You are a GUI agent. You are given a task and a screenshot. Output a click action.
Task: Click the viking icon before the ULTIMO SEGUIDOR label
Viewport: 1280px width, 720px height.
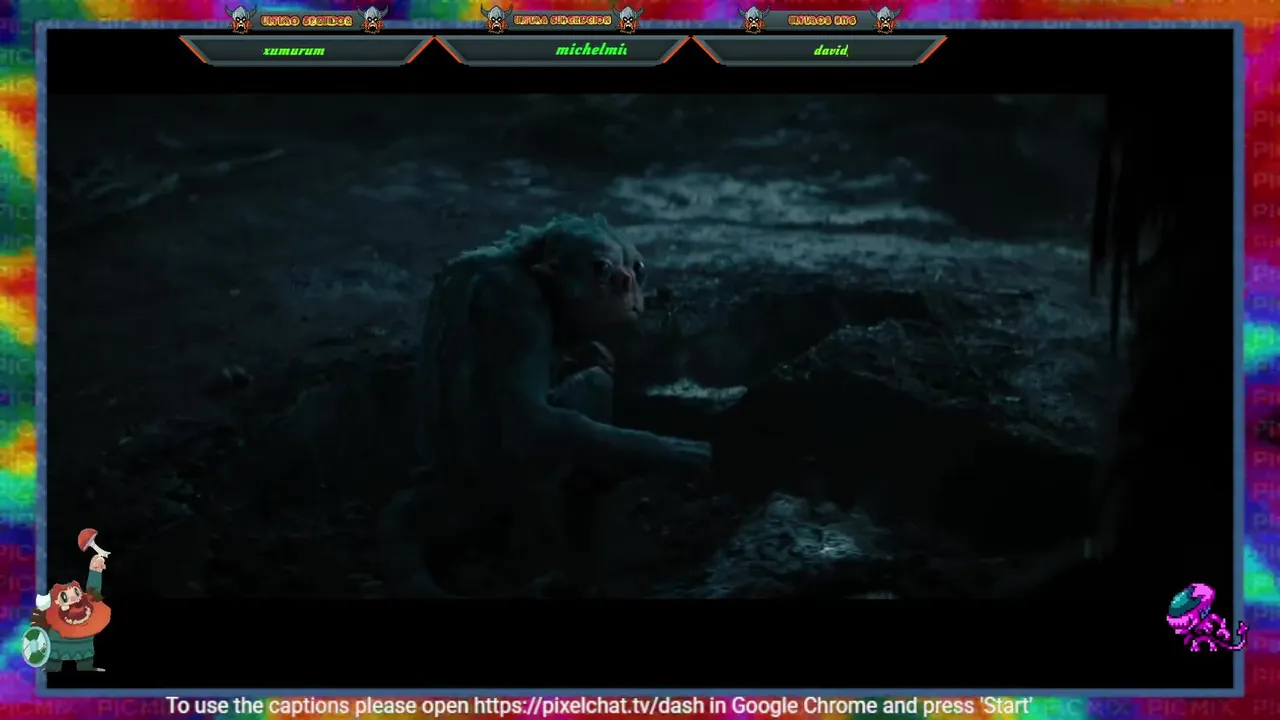[x=240, y=19]
